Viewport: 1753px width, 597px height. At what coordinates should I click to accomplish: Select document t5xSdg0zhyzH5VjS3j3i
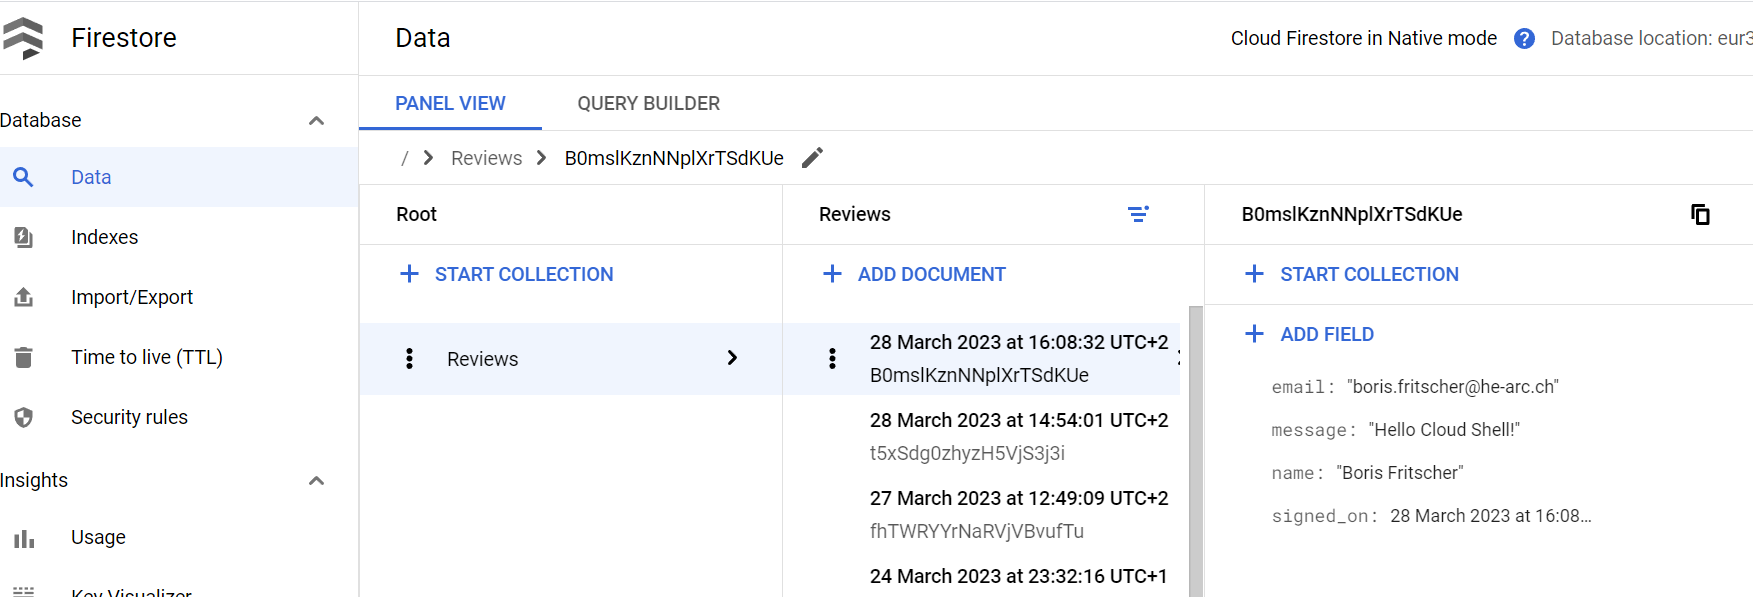coord(1018,436)
